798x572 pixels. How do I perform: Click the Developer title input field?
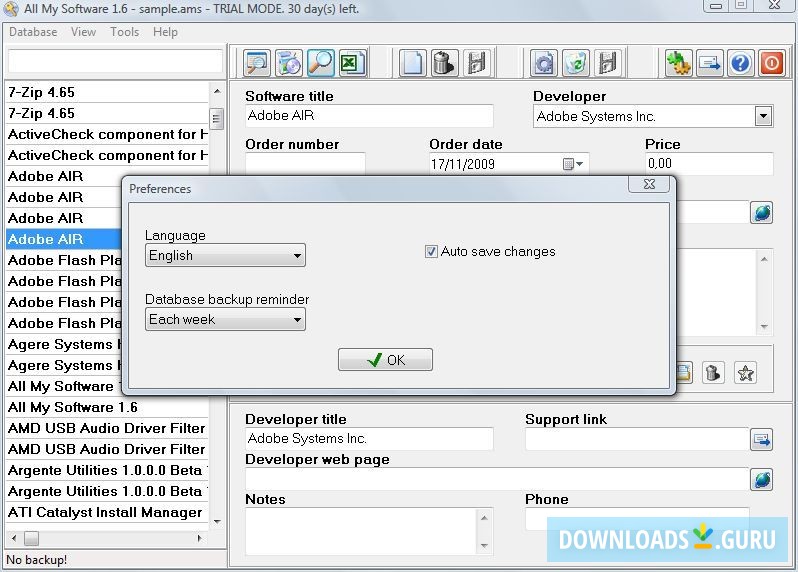[369, 439]
